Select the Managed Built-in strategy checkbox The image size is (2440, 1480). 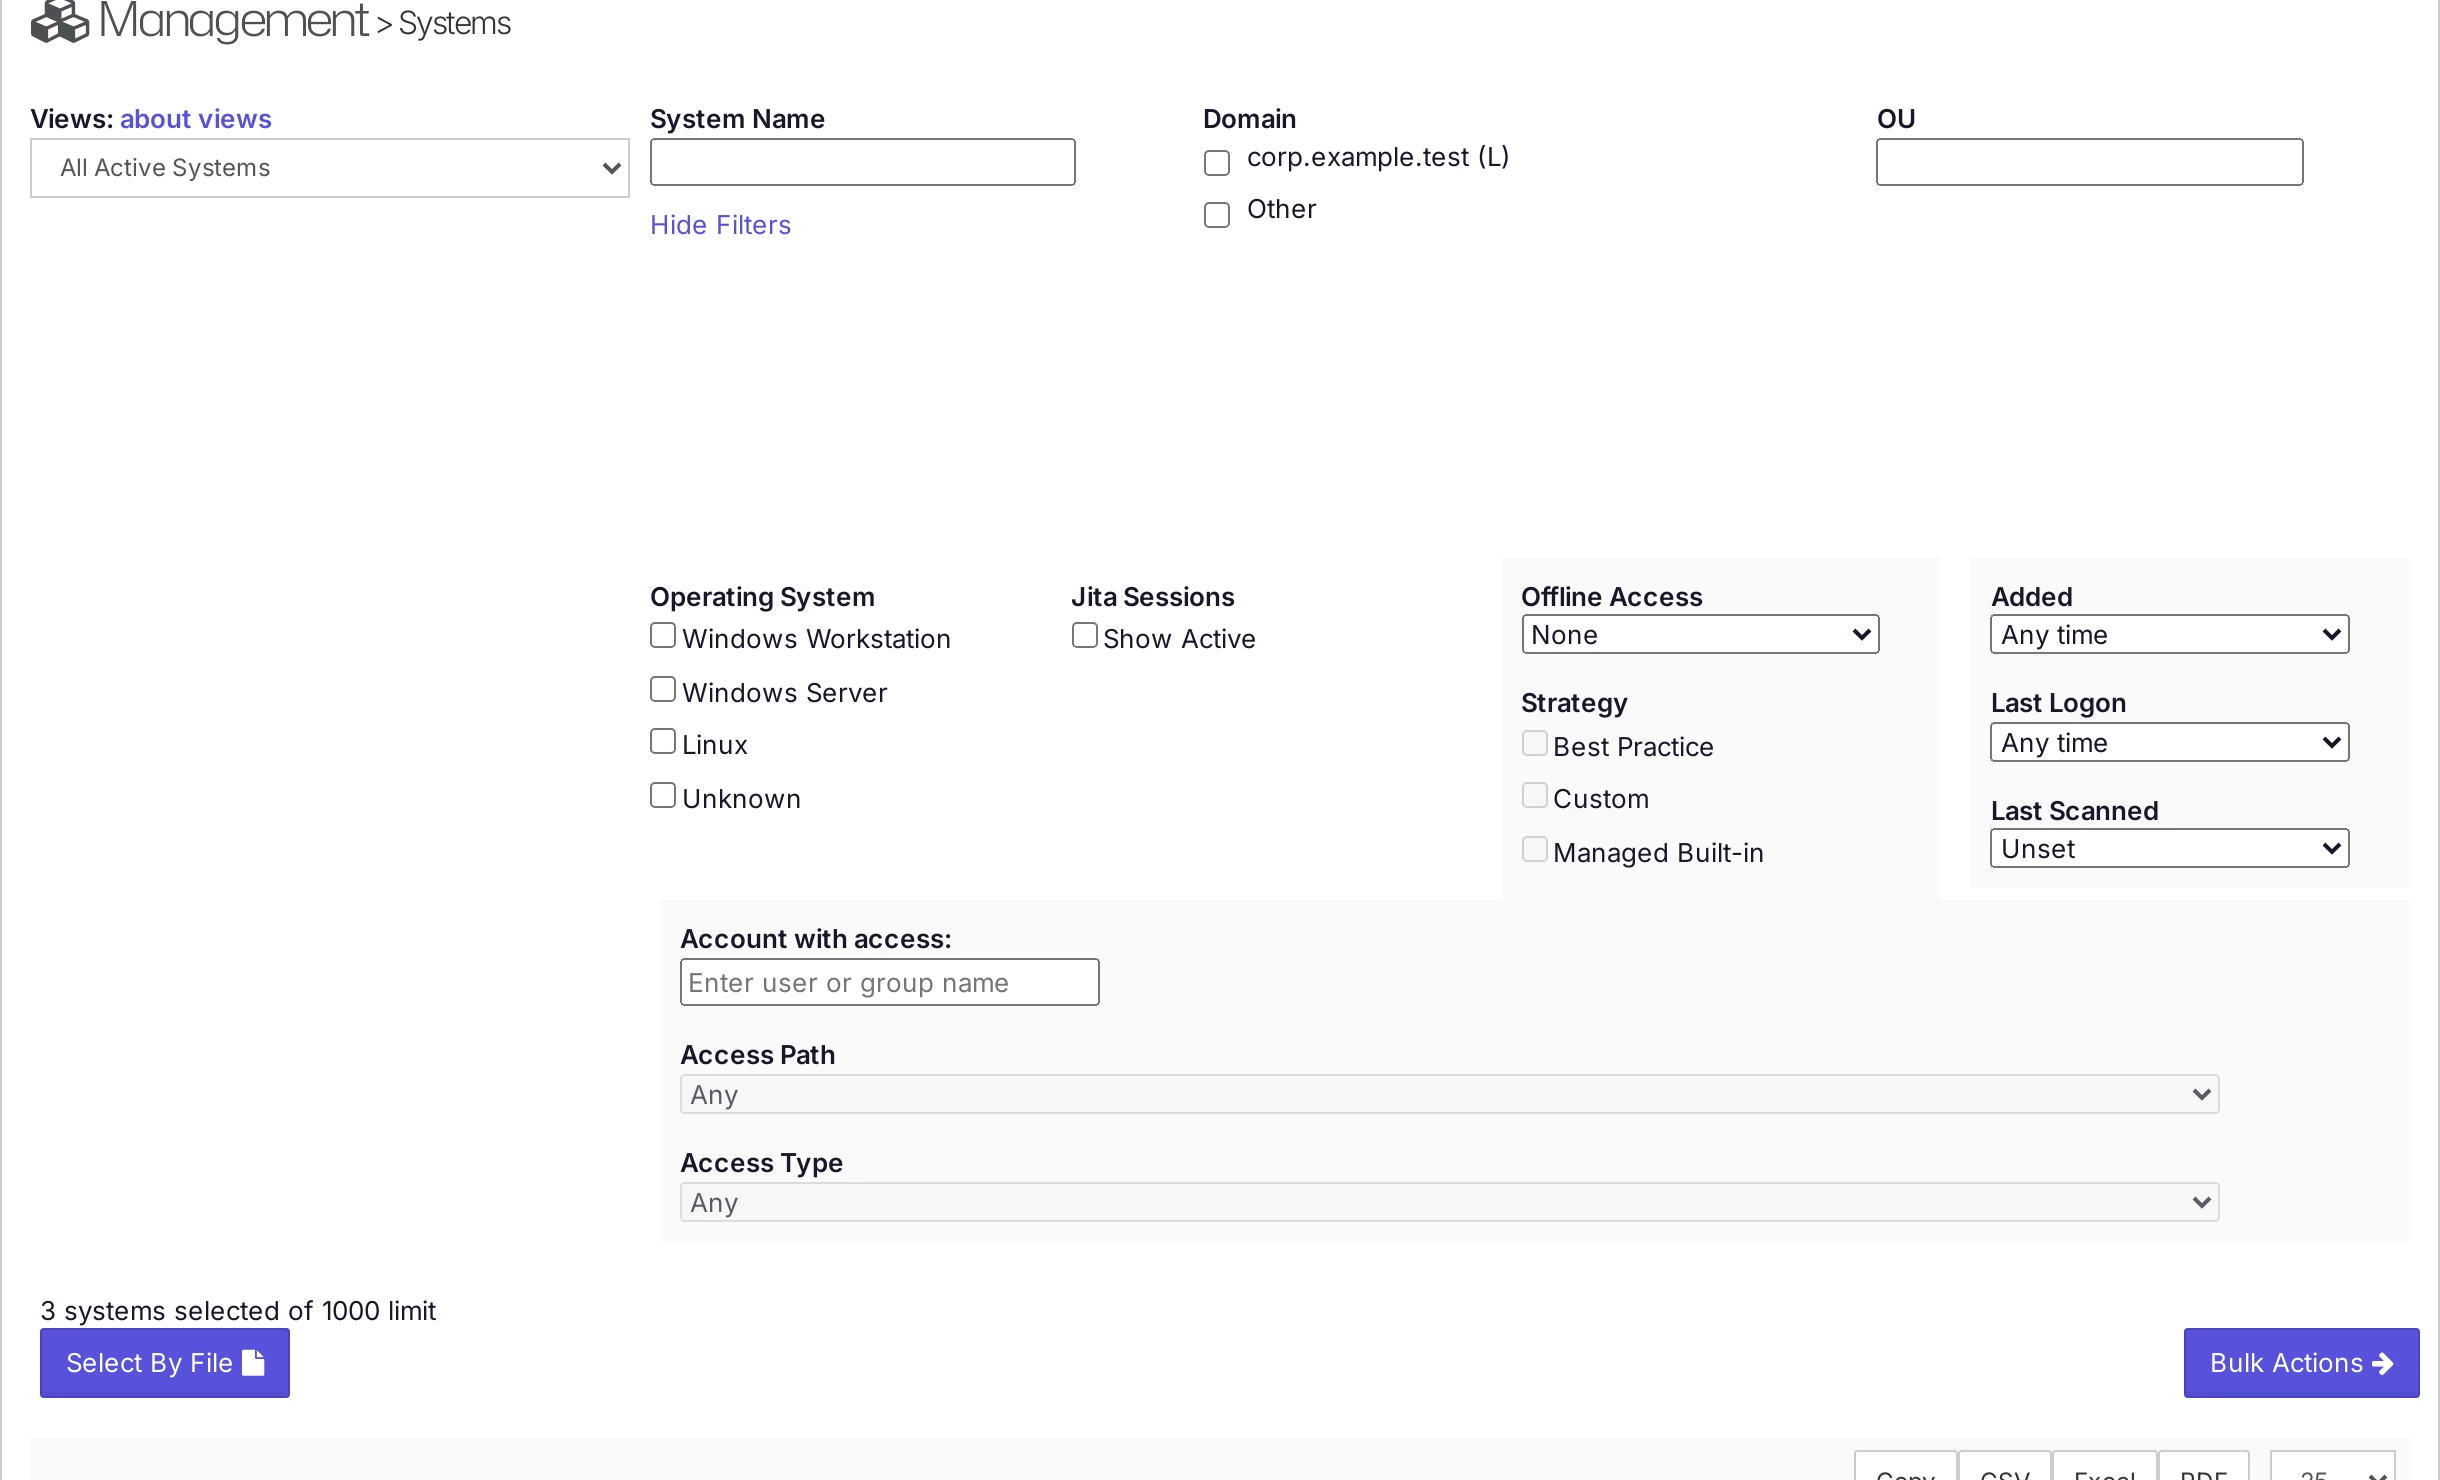point(1535,849)
